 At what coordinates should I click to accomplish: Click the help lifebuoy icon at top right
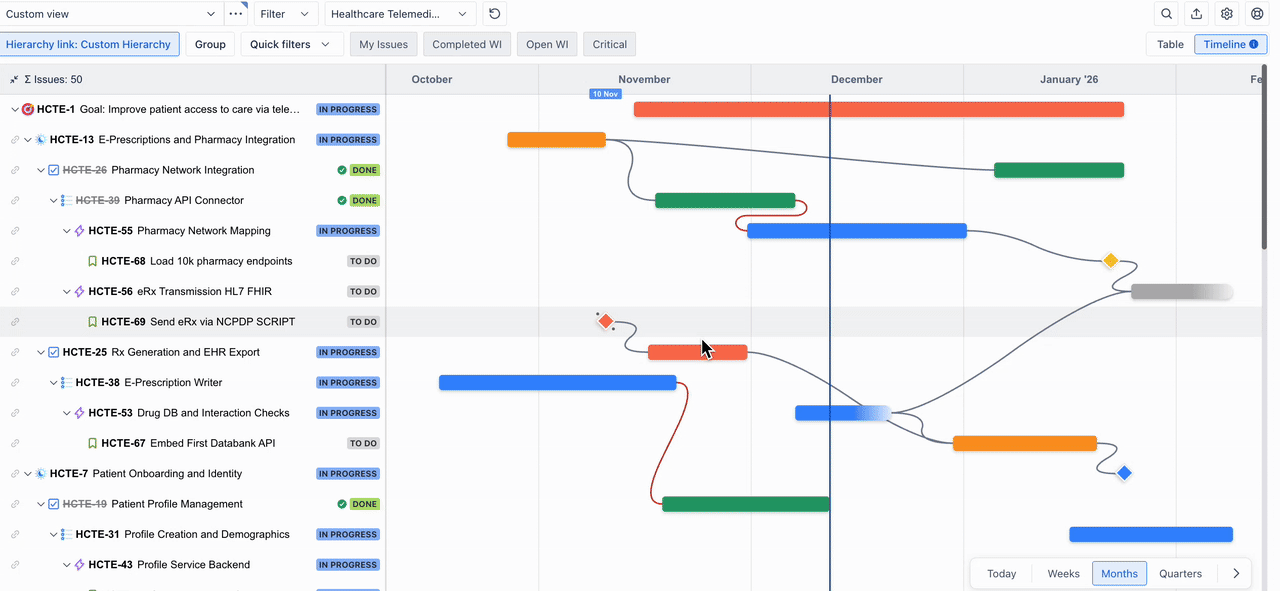pyautogui.click(x=1257, y=13)
